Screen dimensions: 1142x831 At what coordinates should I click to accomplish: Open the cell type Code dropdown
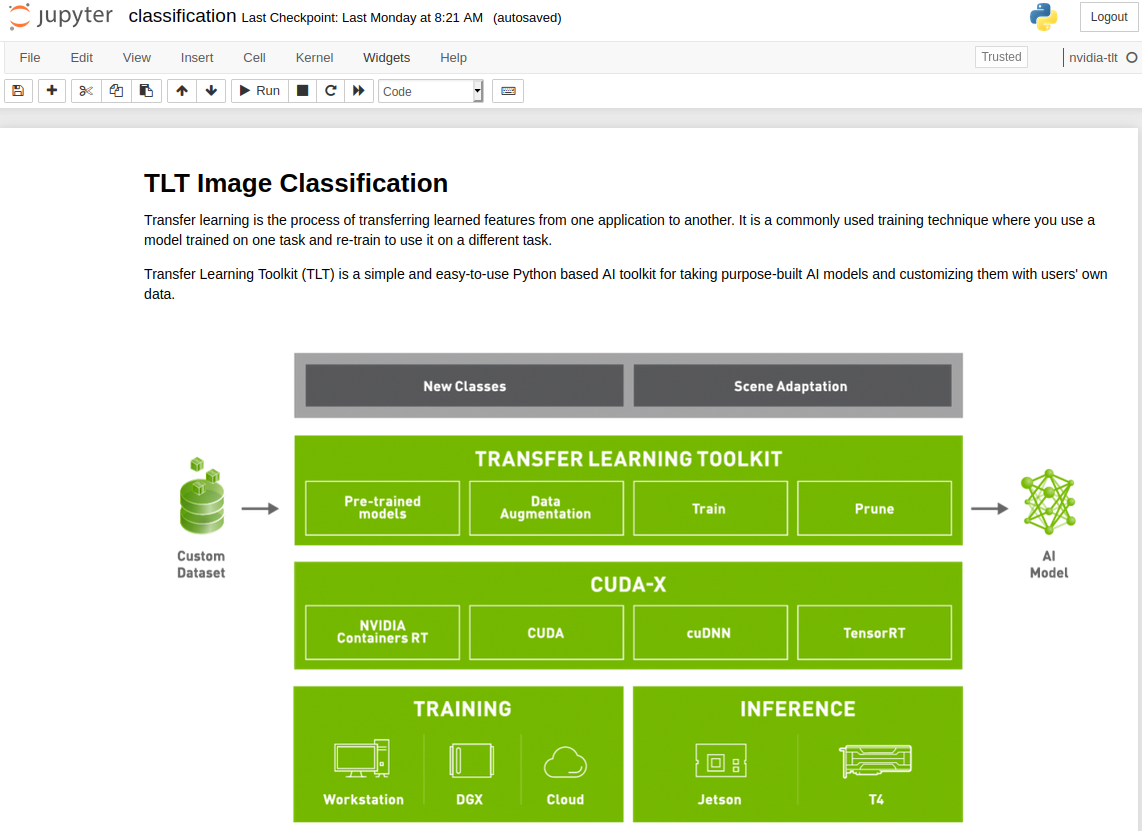(x=430, y=91)
